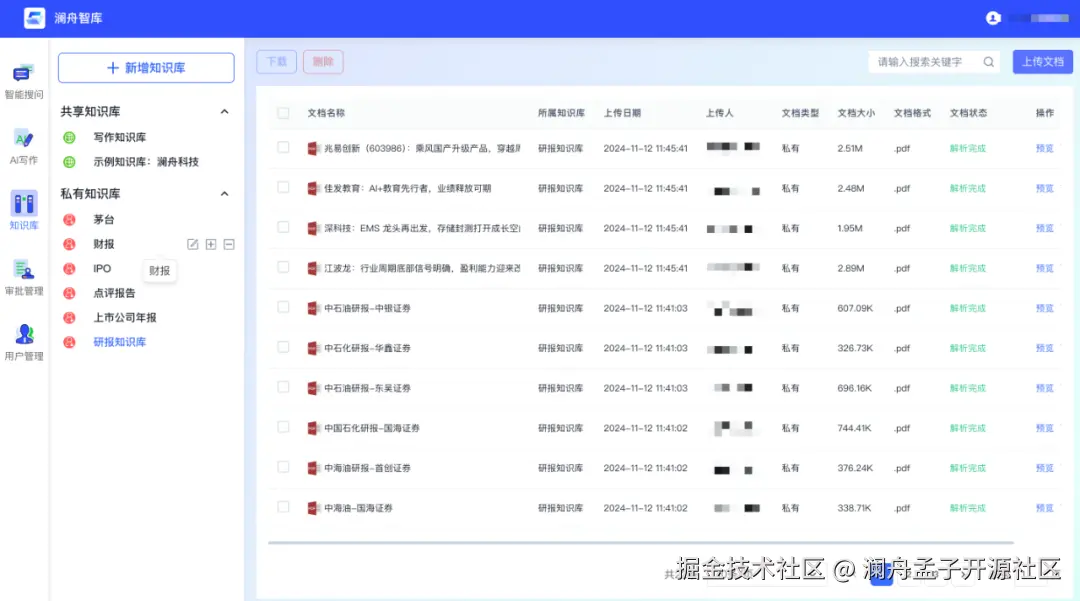Click the red icon beside IPO

(x=69, y=268)
